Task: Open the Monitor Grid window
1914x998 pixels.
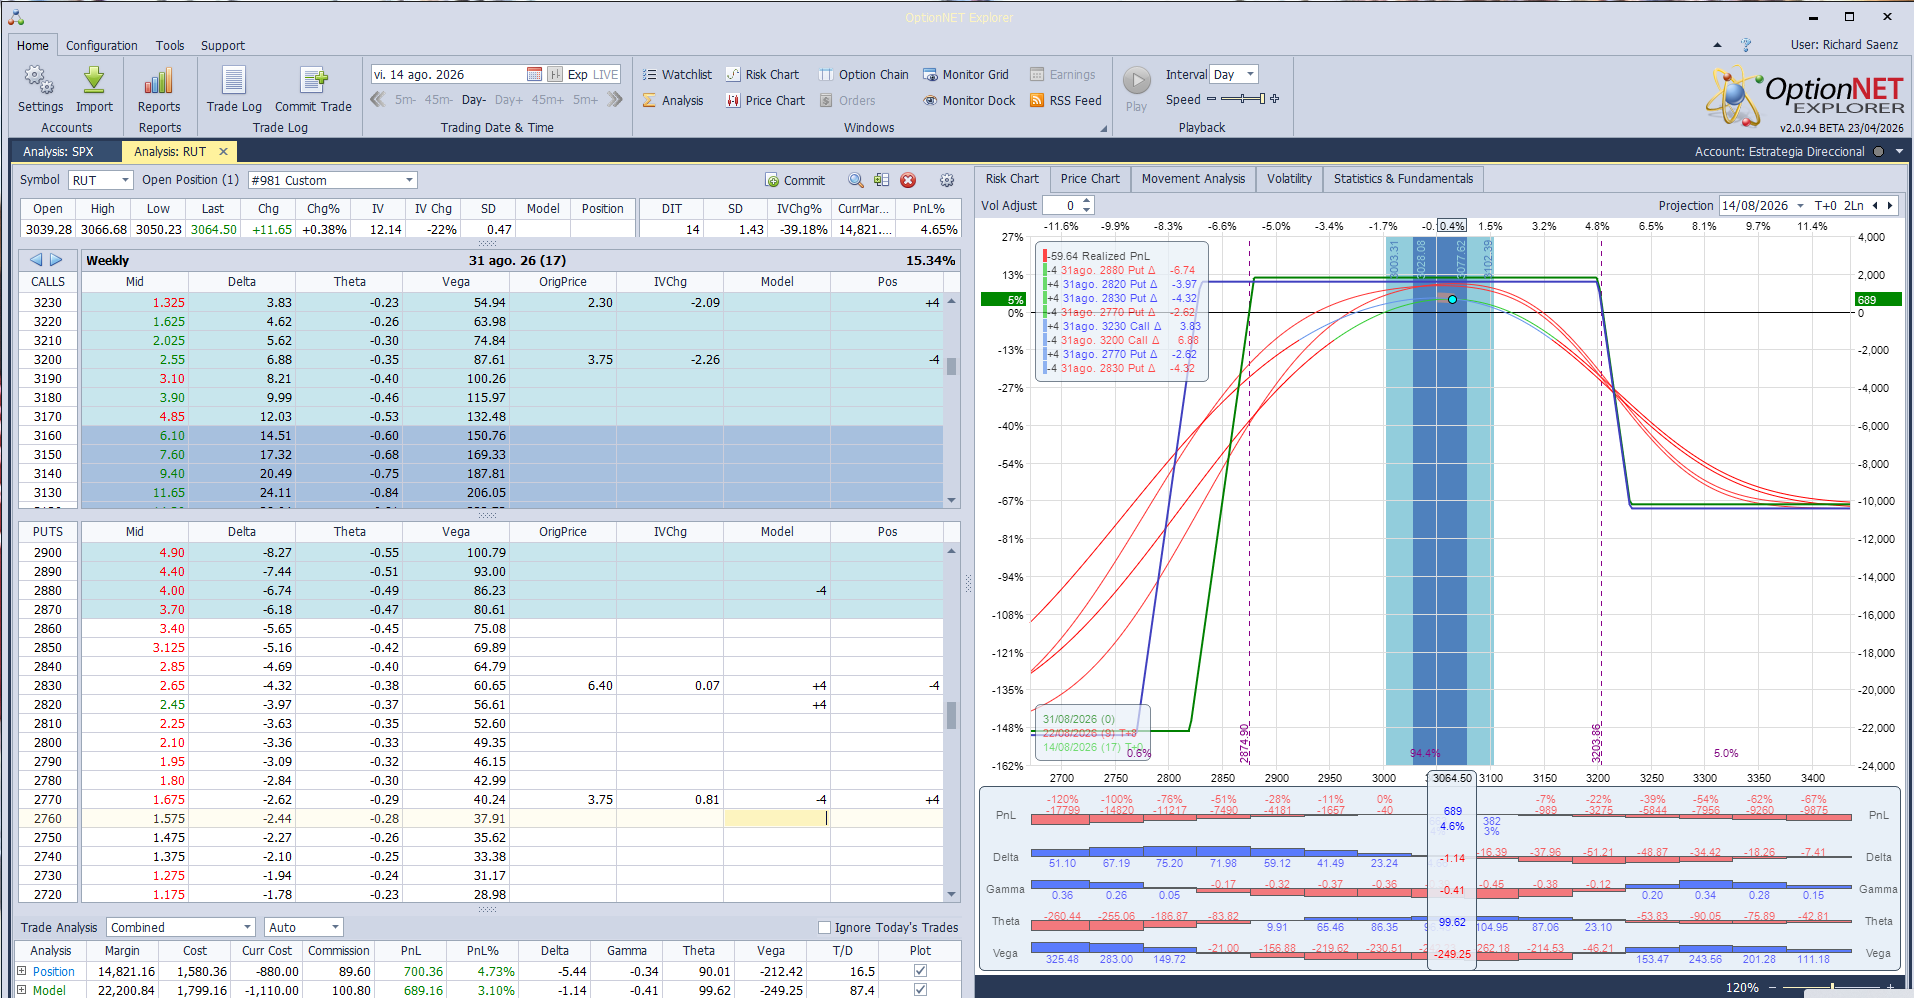Action: 966,74
